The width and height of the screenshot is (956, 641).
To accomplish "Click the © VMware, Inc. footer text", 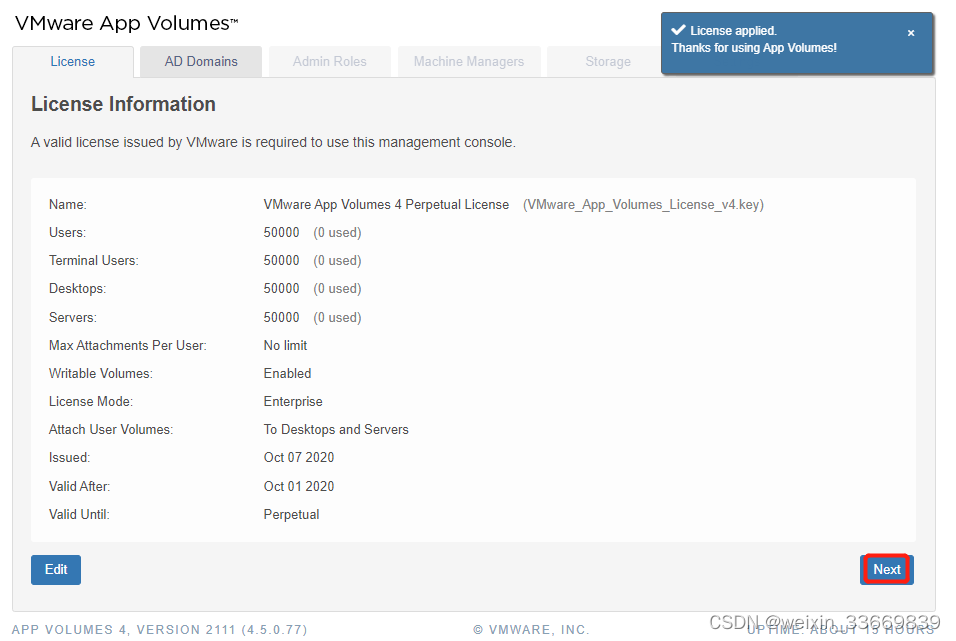I will [x=531, y=630].
